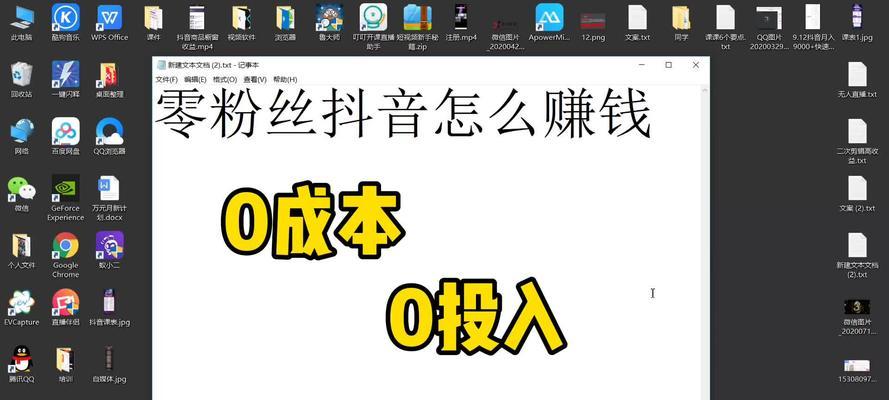The width and height of the screenshot is (889, 400).
Task: Select the 9.12抖音月入9000 file
Action: coord(813,27)
